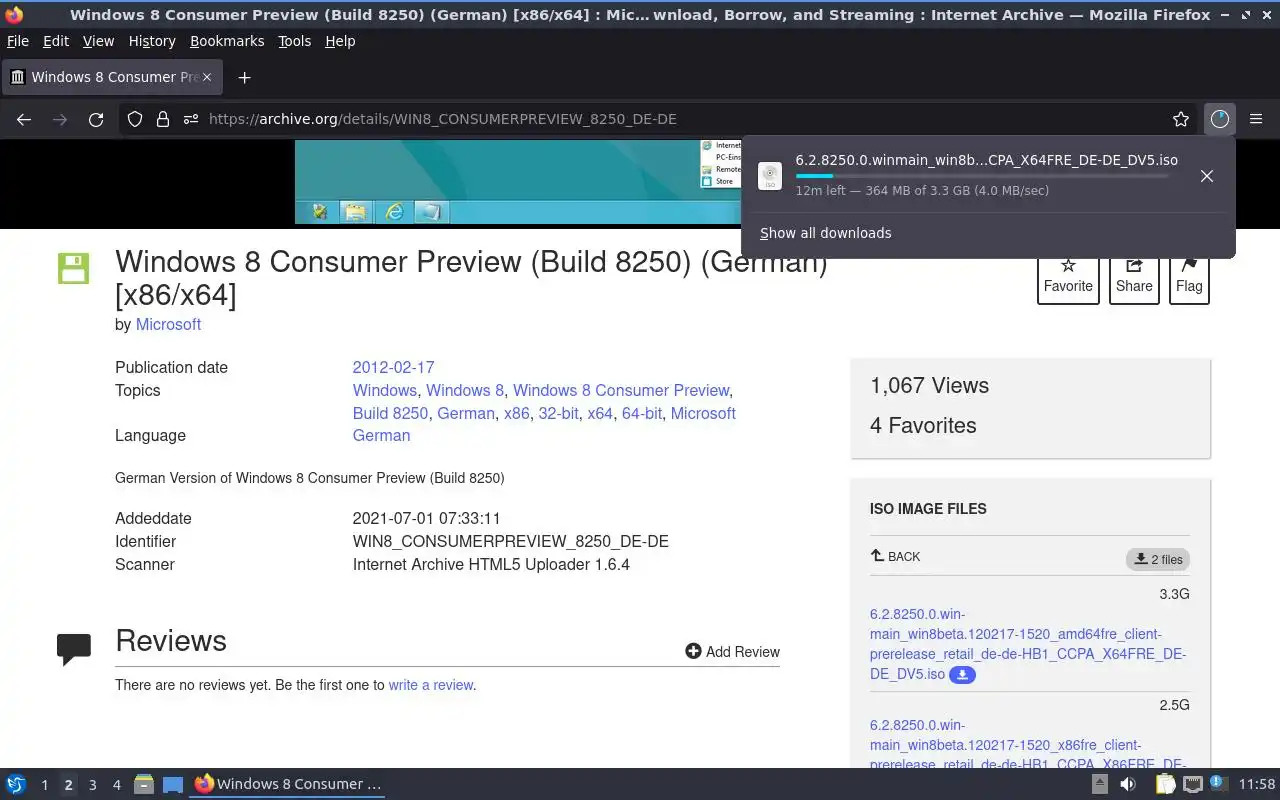Open the Firefox hamburger application menu
The width and height of the screenshot is (1280, 800).
(1256, 119)
